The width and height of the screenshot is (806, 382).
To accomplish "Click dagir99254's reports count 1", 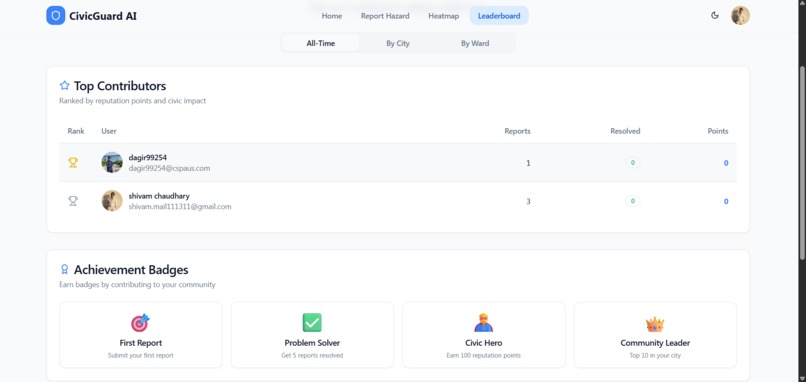I will 528,163.
